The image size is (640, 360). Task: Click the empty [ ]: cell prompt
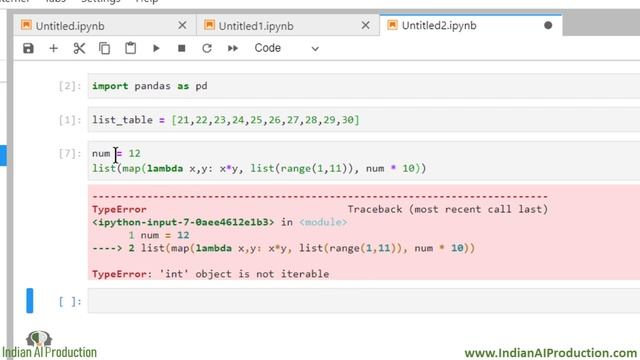tap(70, 301)
